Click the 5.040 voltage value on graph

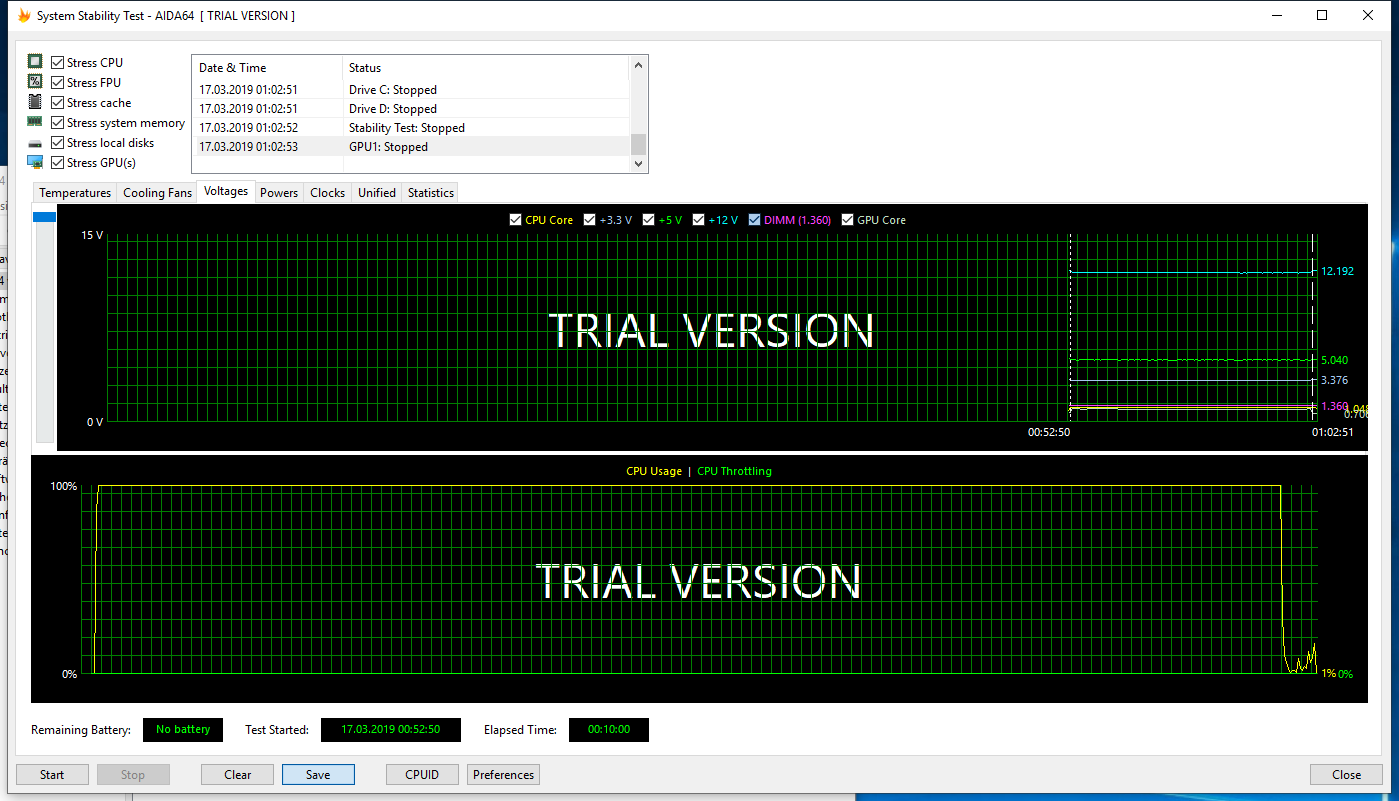[x=1334, y=360]
